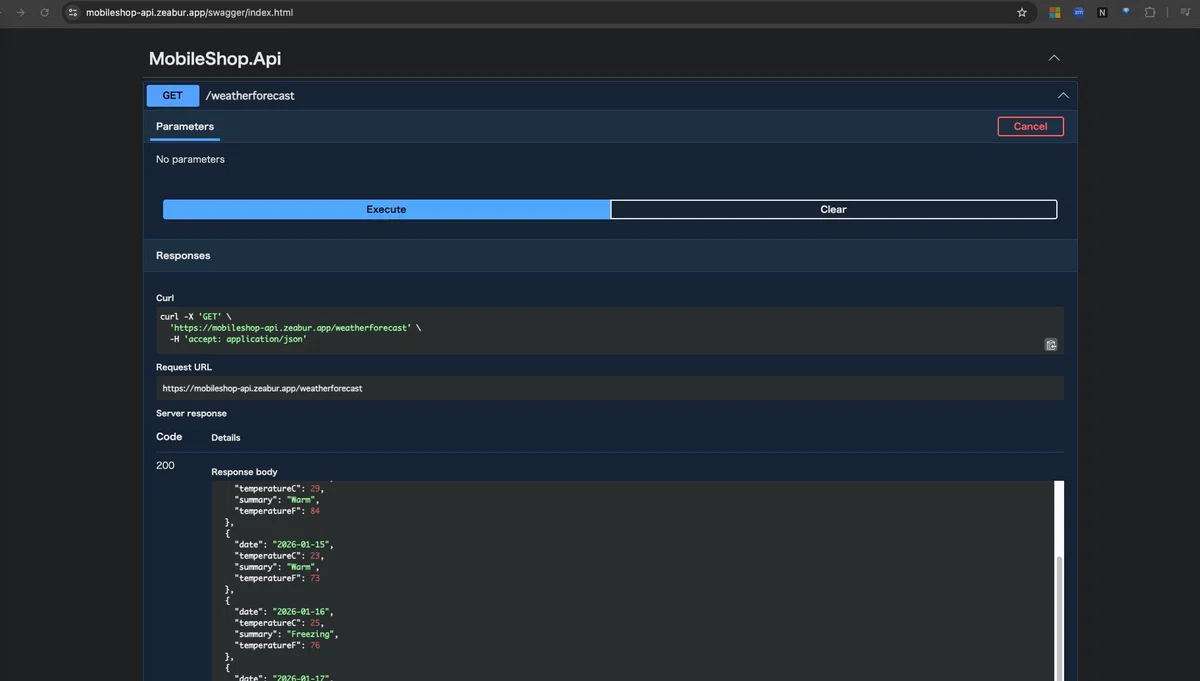Bookmark this page with the star icon

tap(1022, 13)
